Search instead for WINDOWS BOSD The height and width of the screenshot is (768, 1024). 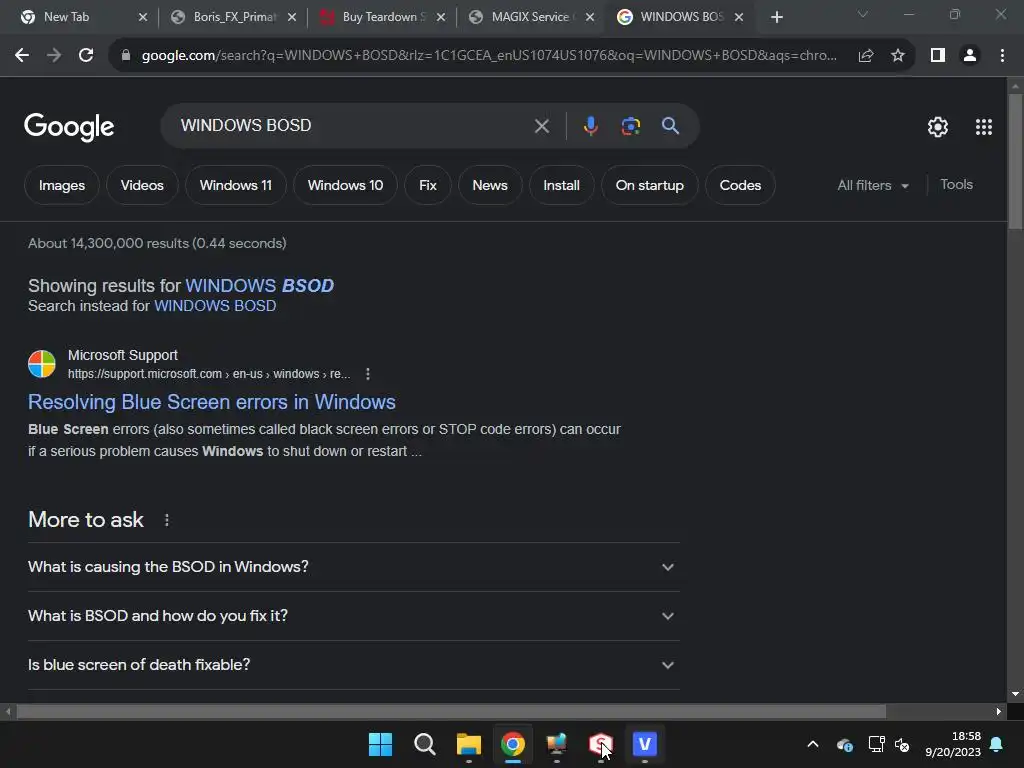click(x=215, y=306)
